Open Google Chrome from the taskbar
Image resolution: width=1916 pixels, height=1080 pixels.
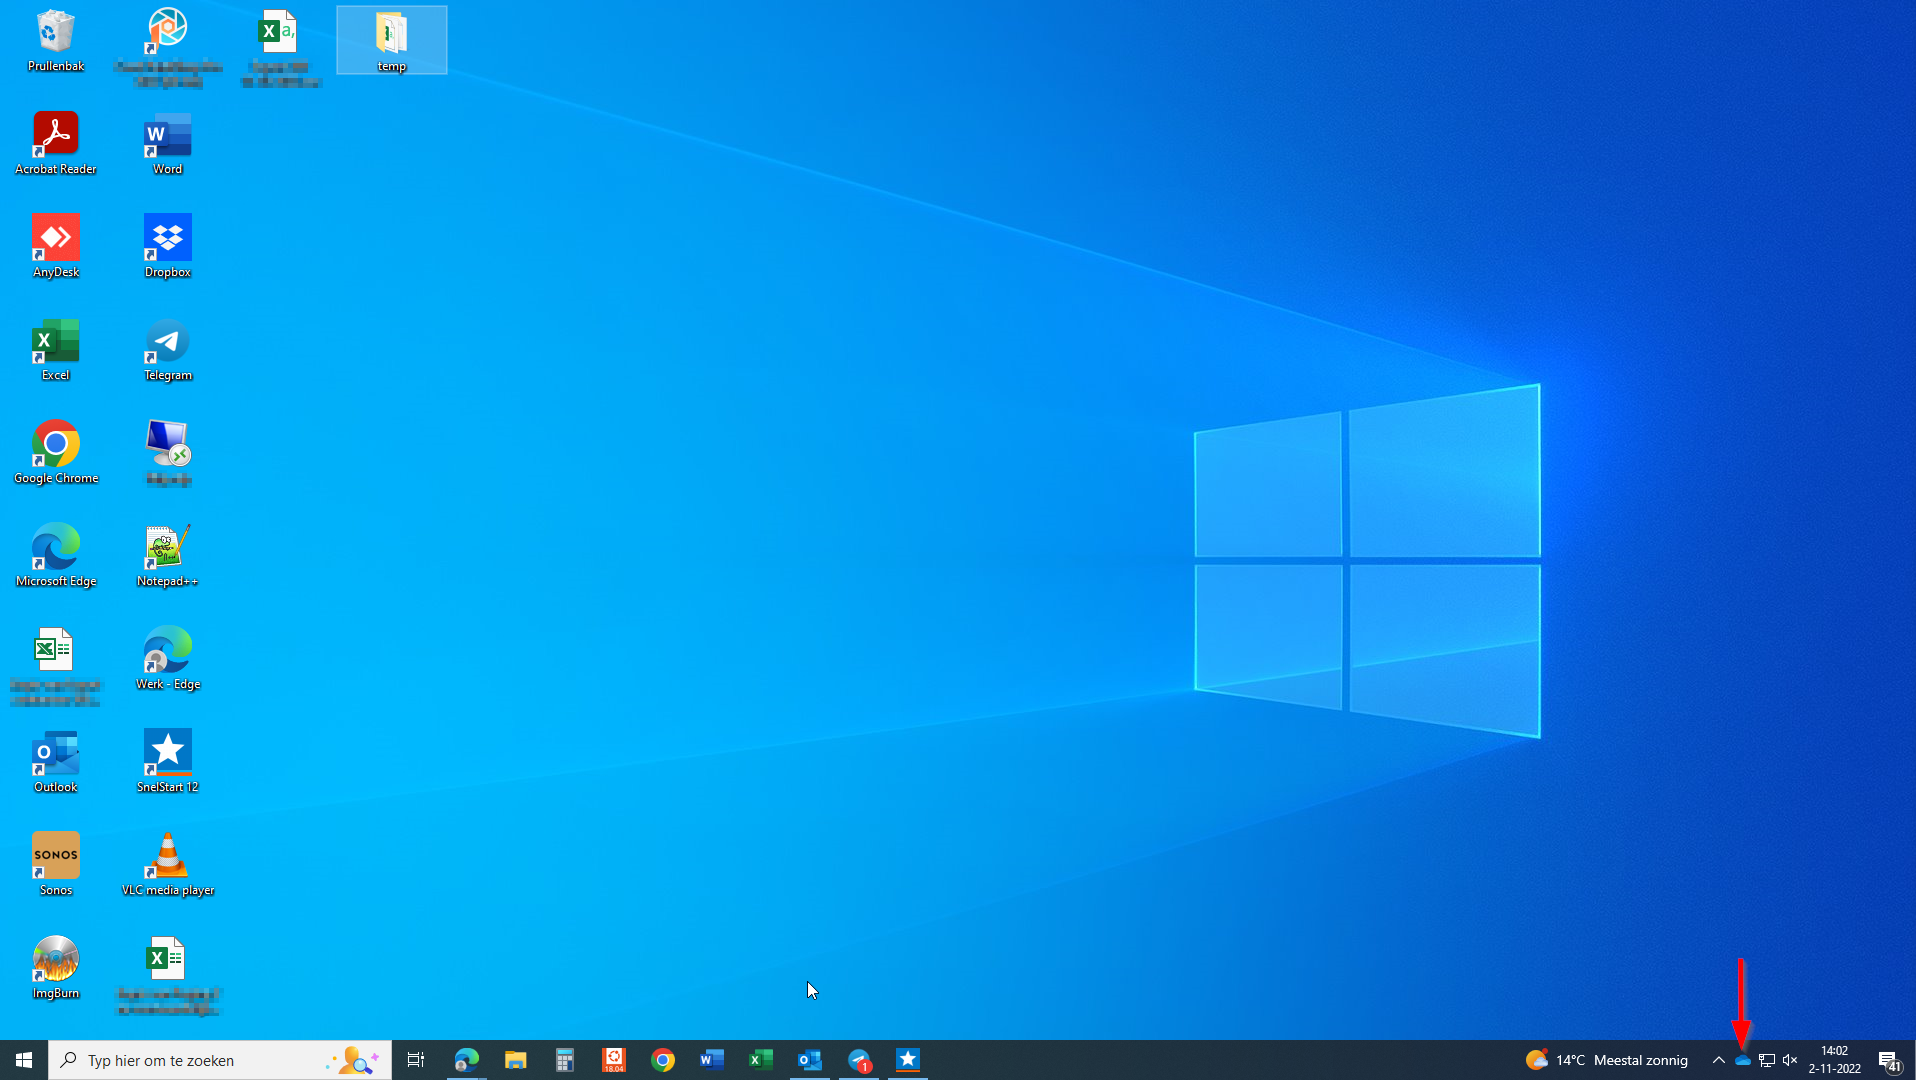click(x=663, y=1060)
